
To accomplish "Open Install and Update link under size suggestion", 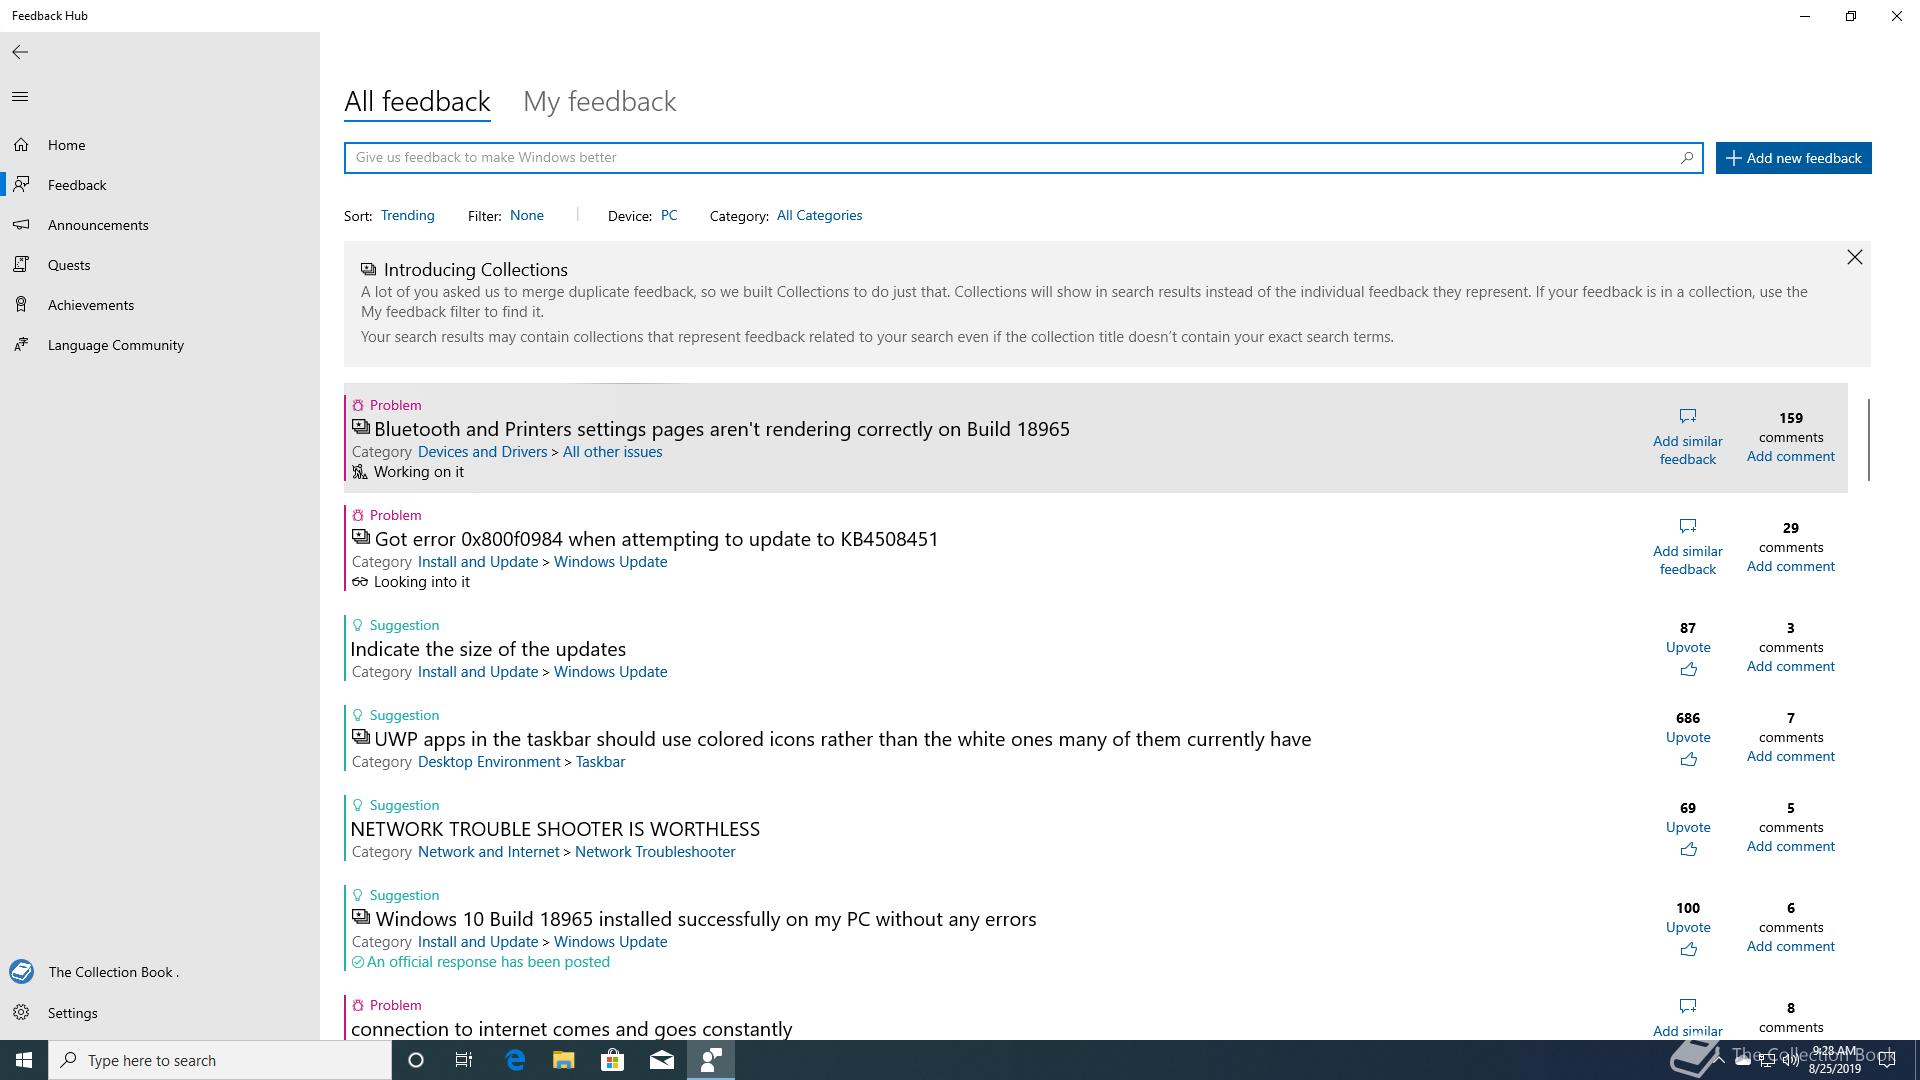I will pos(477,672).
